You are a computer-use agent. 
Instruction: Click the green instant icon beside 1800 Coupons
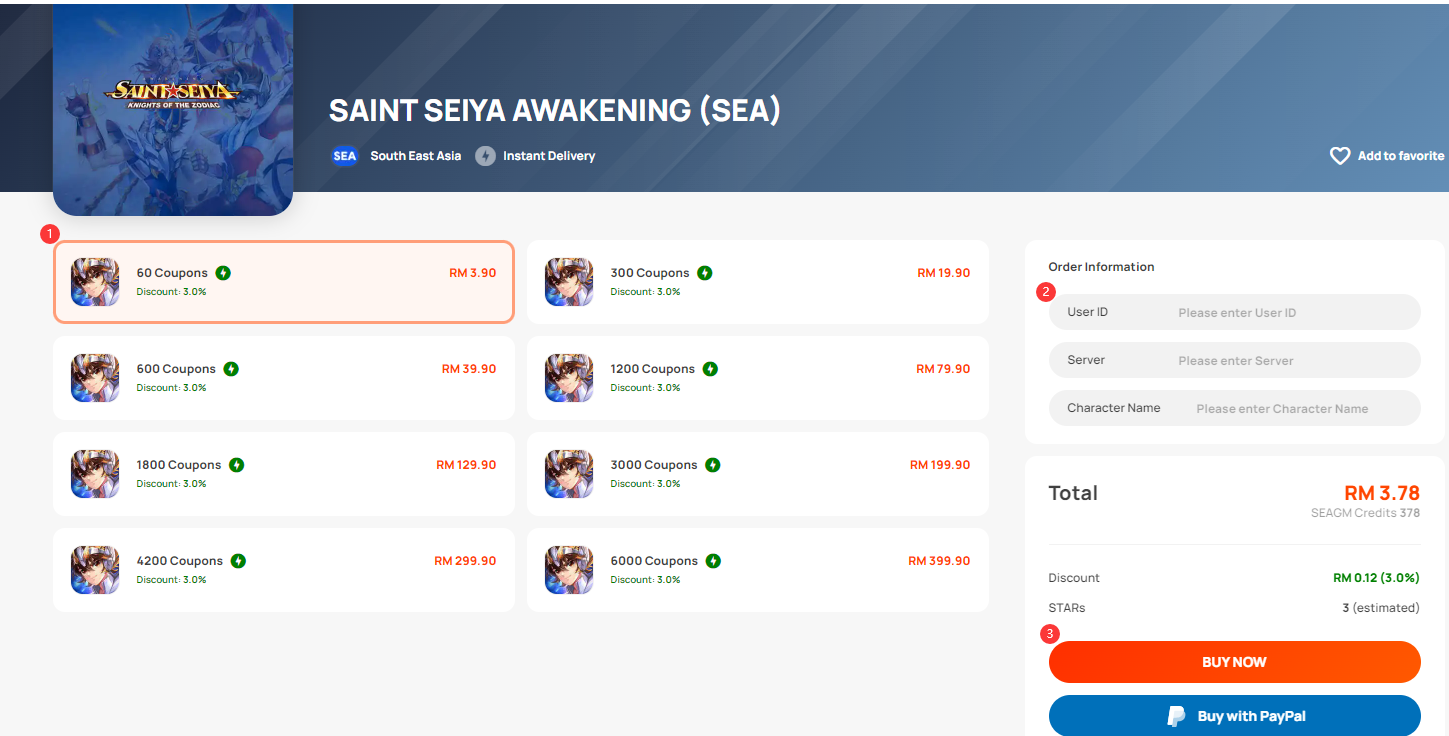pos(238,464)
